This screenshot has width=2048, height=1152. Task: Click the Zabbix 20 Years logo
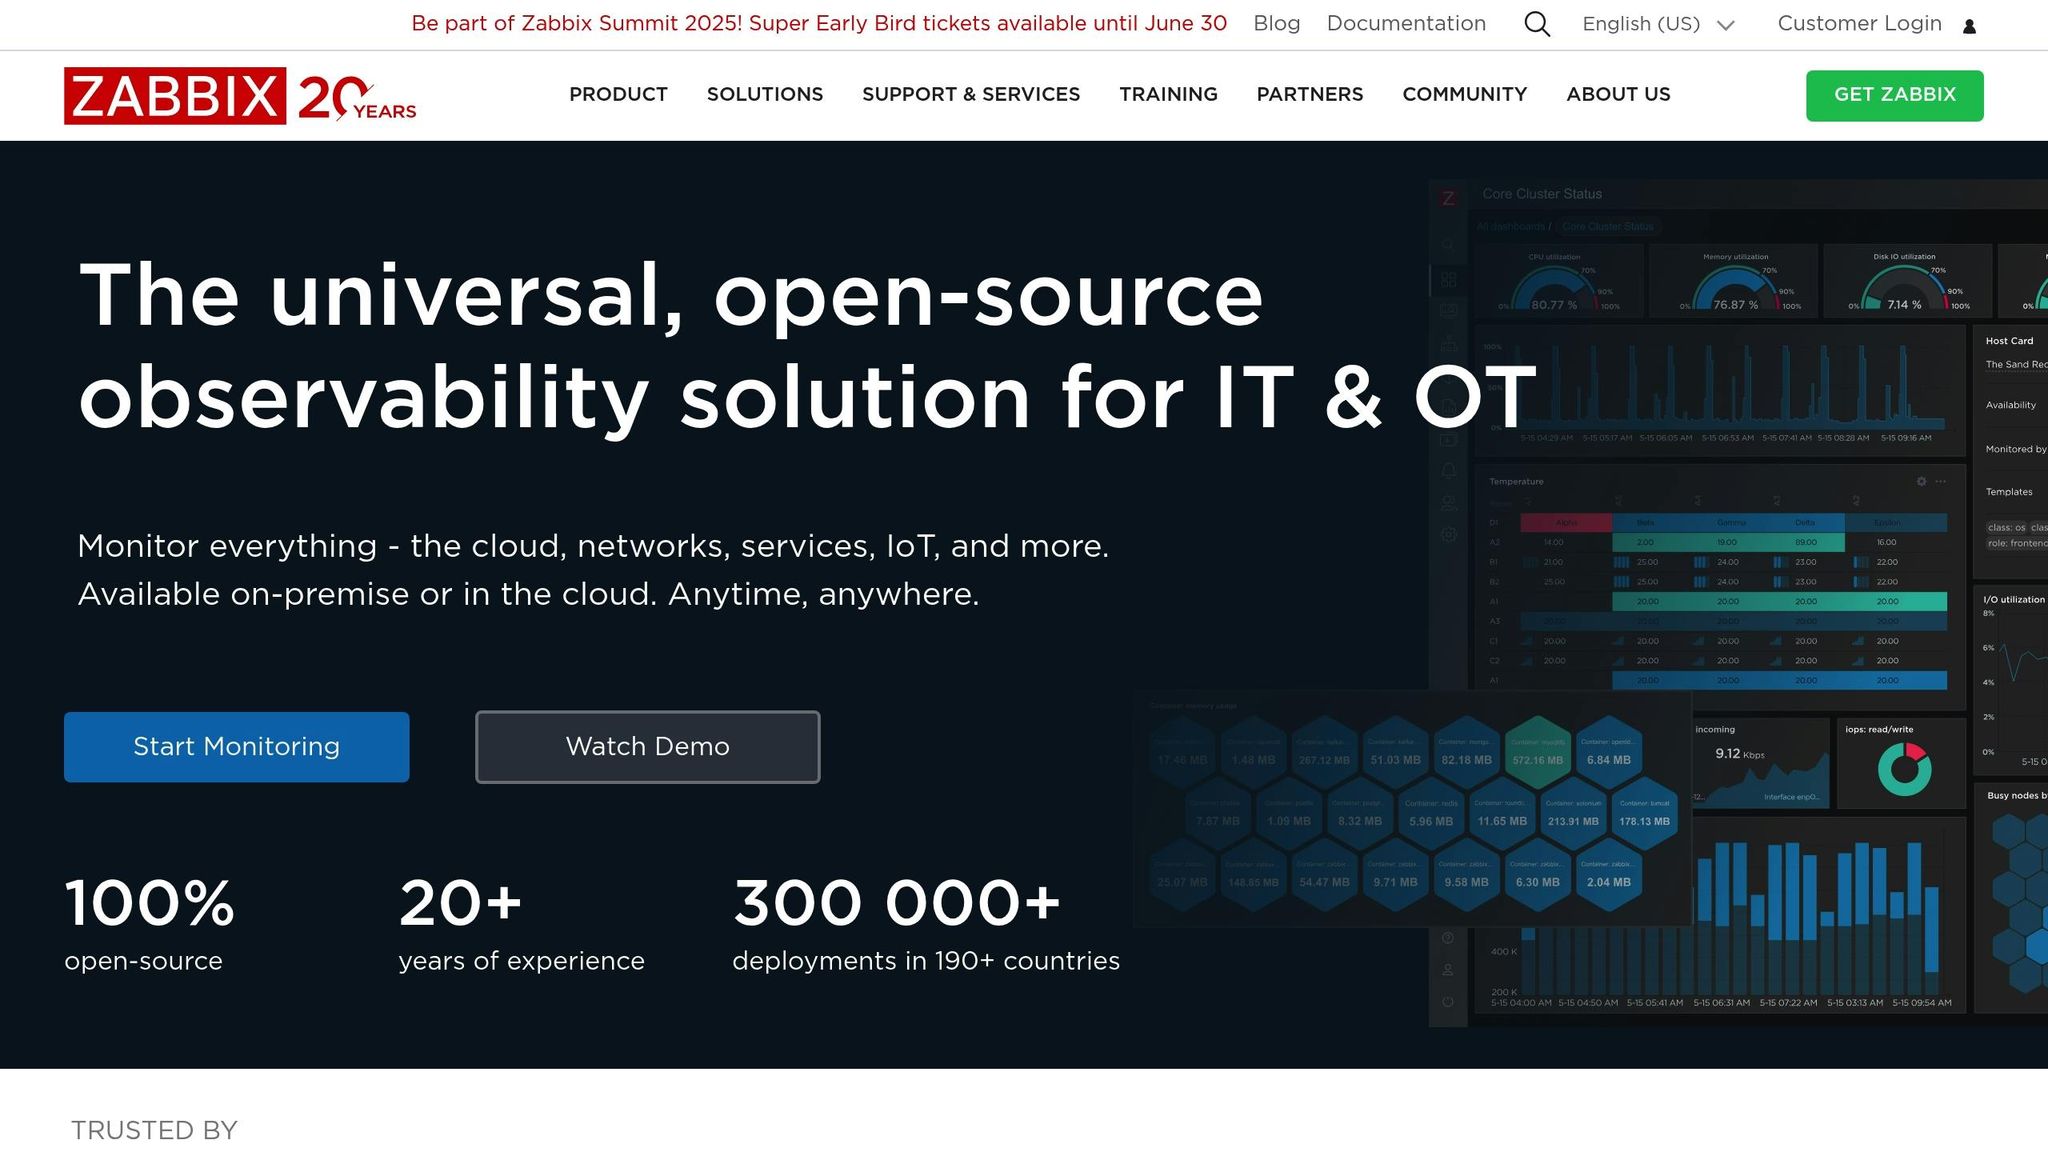coord(240,96)
